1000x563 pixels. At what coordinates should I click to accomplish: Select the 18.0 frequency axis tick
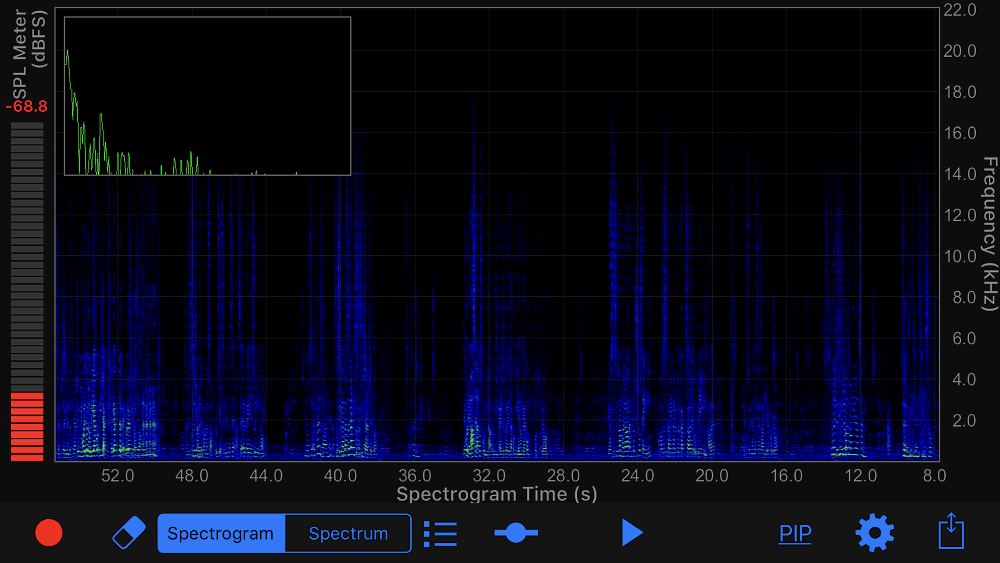[960, 92]
